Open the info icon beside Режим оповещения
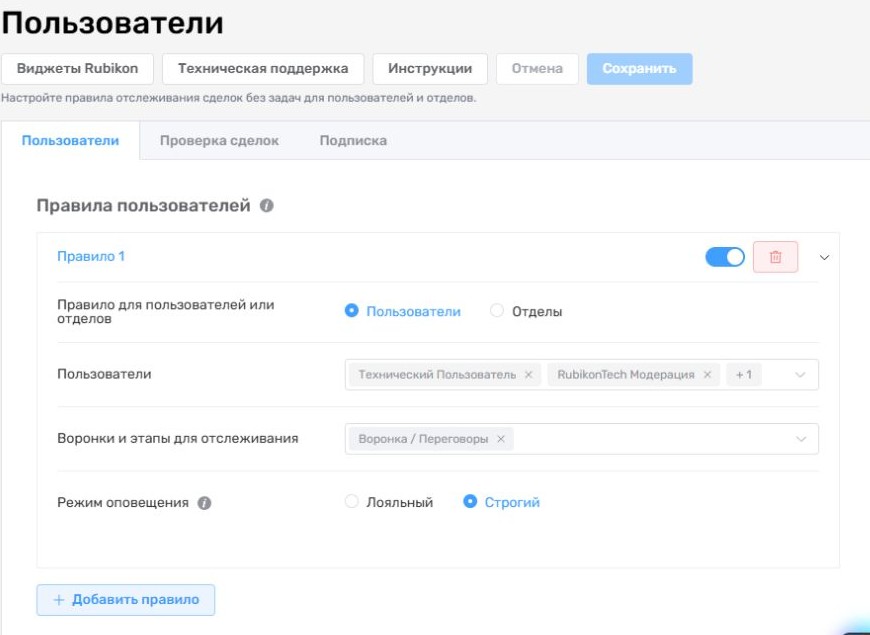The width and height of the screenshot is (870, 635). click(204, 503)
